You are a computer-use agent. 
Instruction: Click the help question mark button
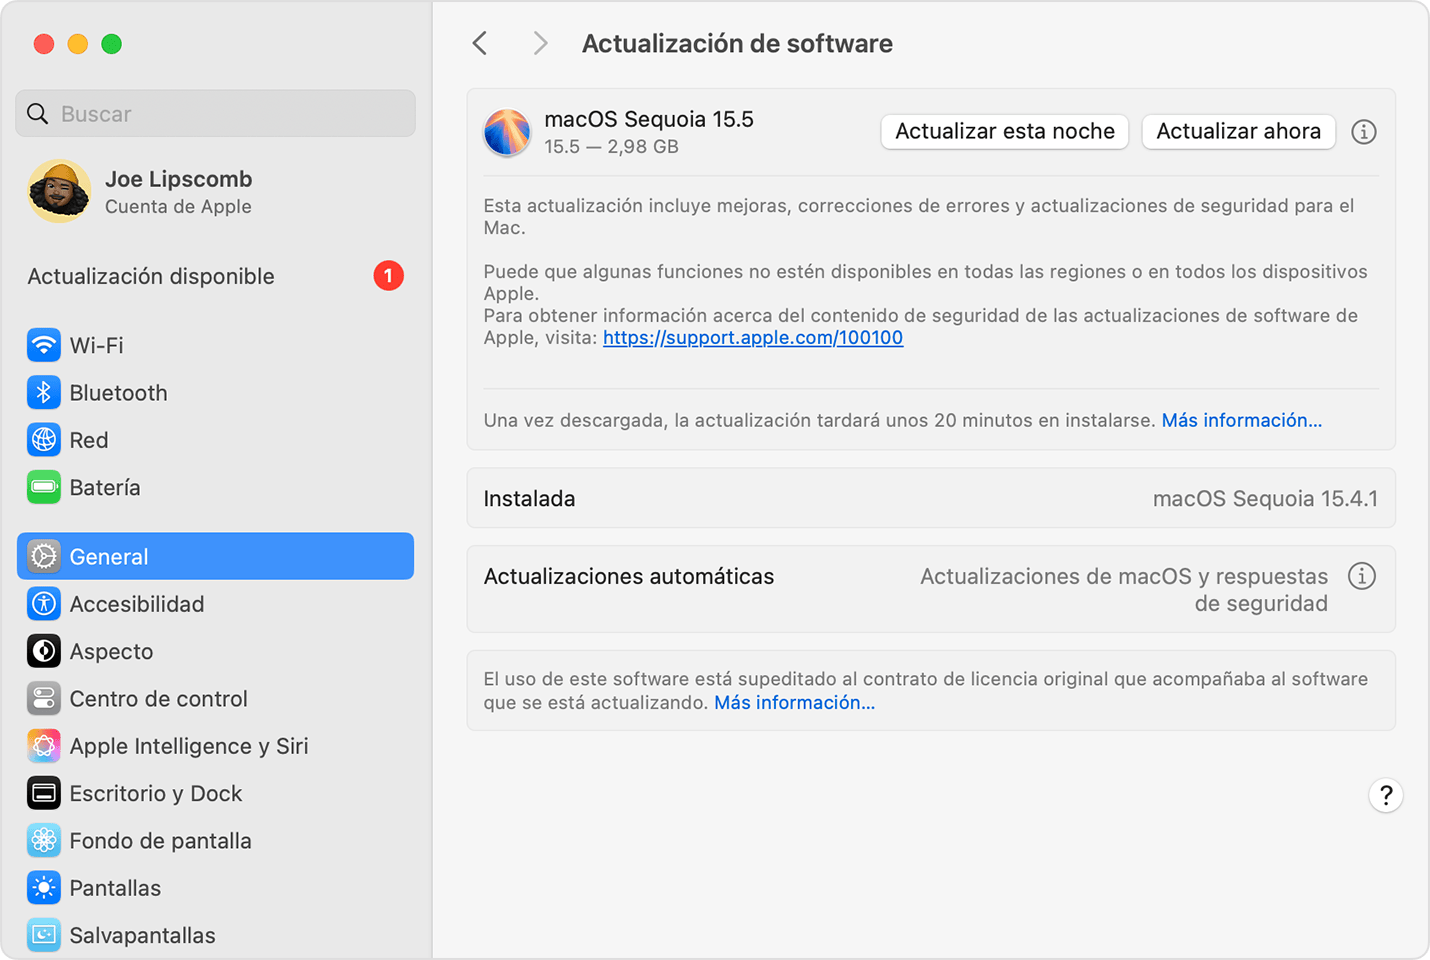click(x=1385, y=795)
